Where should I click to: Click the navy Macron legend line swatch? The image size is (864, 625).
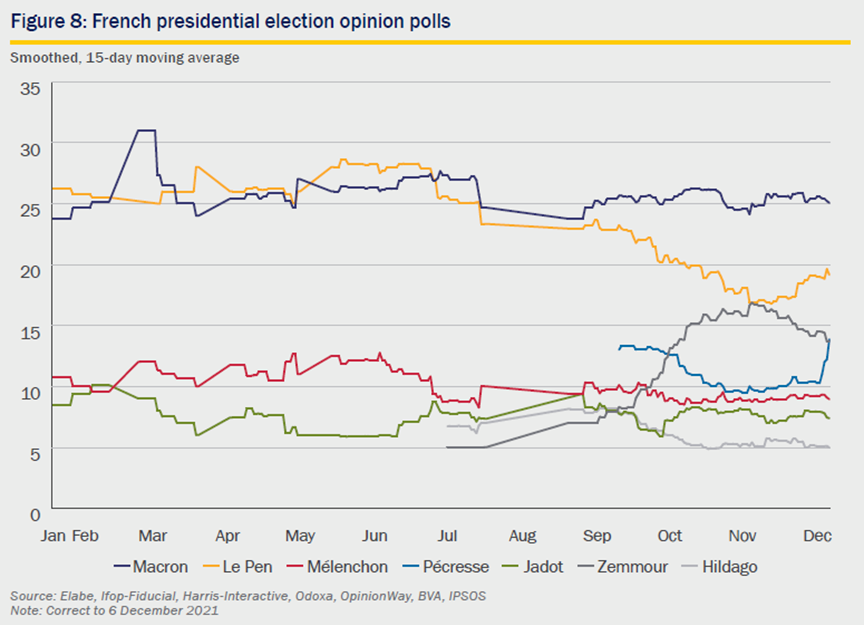(122, 567)
